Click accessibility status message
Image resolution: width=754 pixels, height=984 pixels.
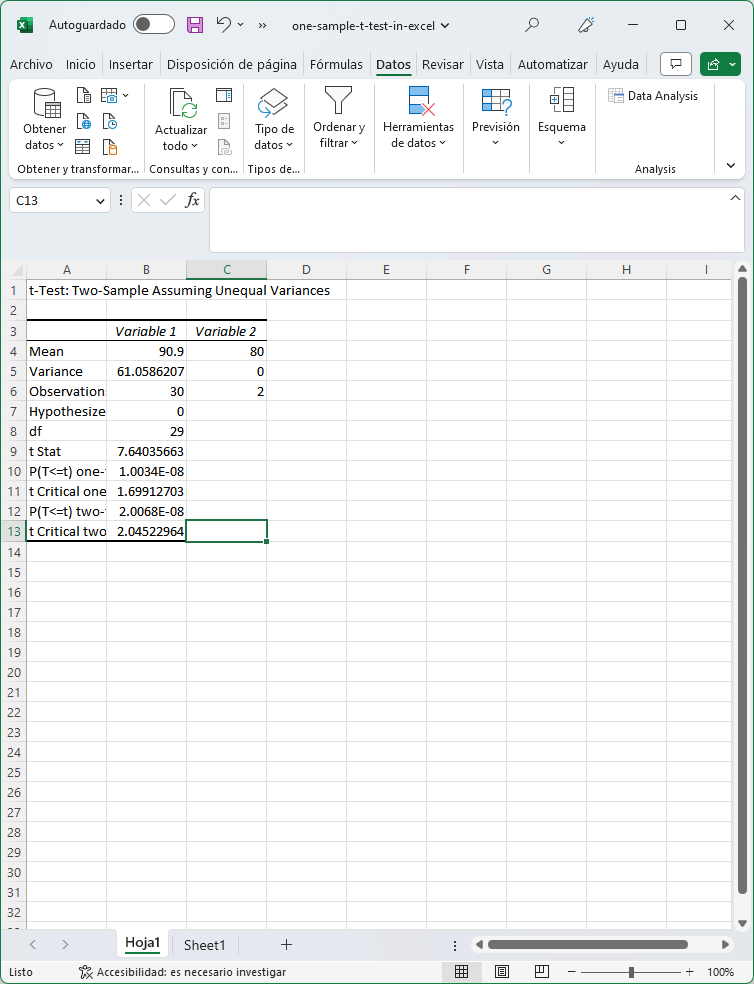(183, 972)
